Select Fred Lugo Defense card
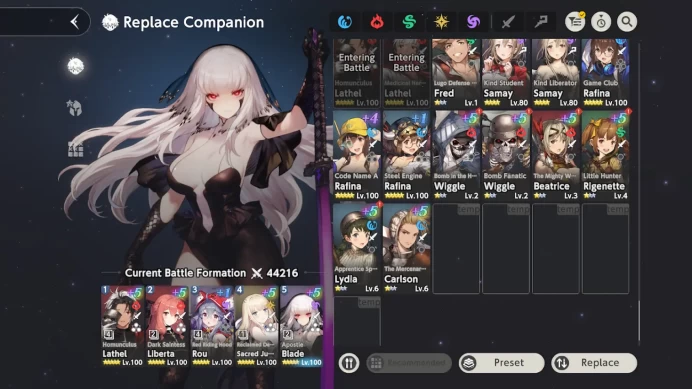Viewport: 692px width, 389px height. pyautogui.click(x=456, y=73)
